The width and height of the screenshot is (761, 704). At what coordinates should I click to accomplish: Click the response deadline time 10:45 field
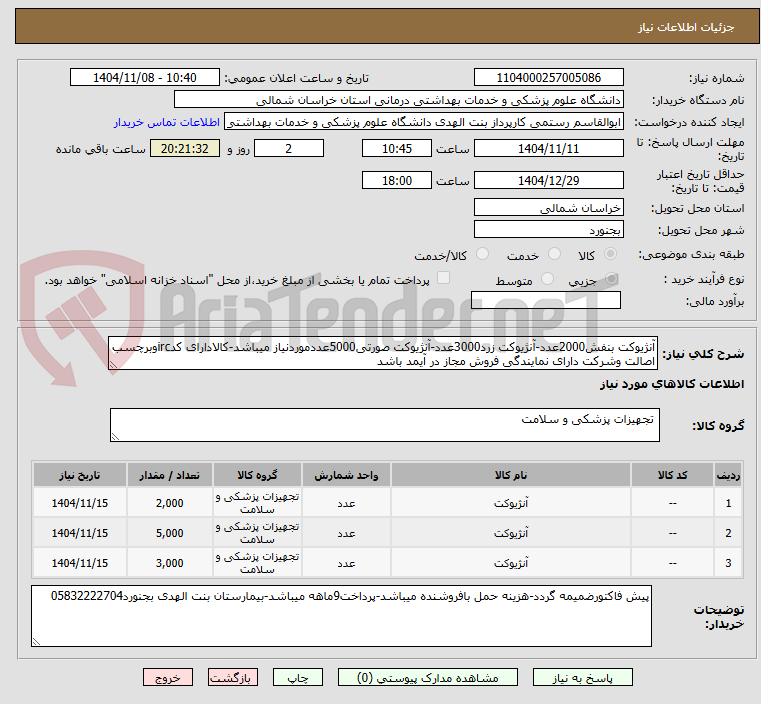coord(397,148)
